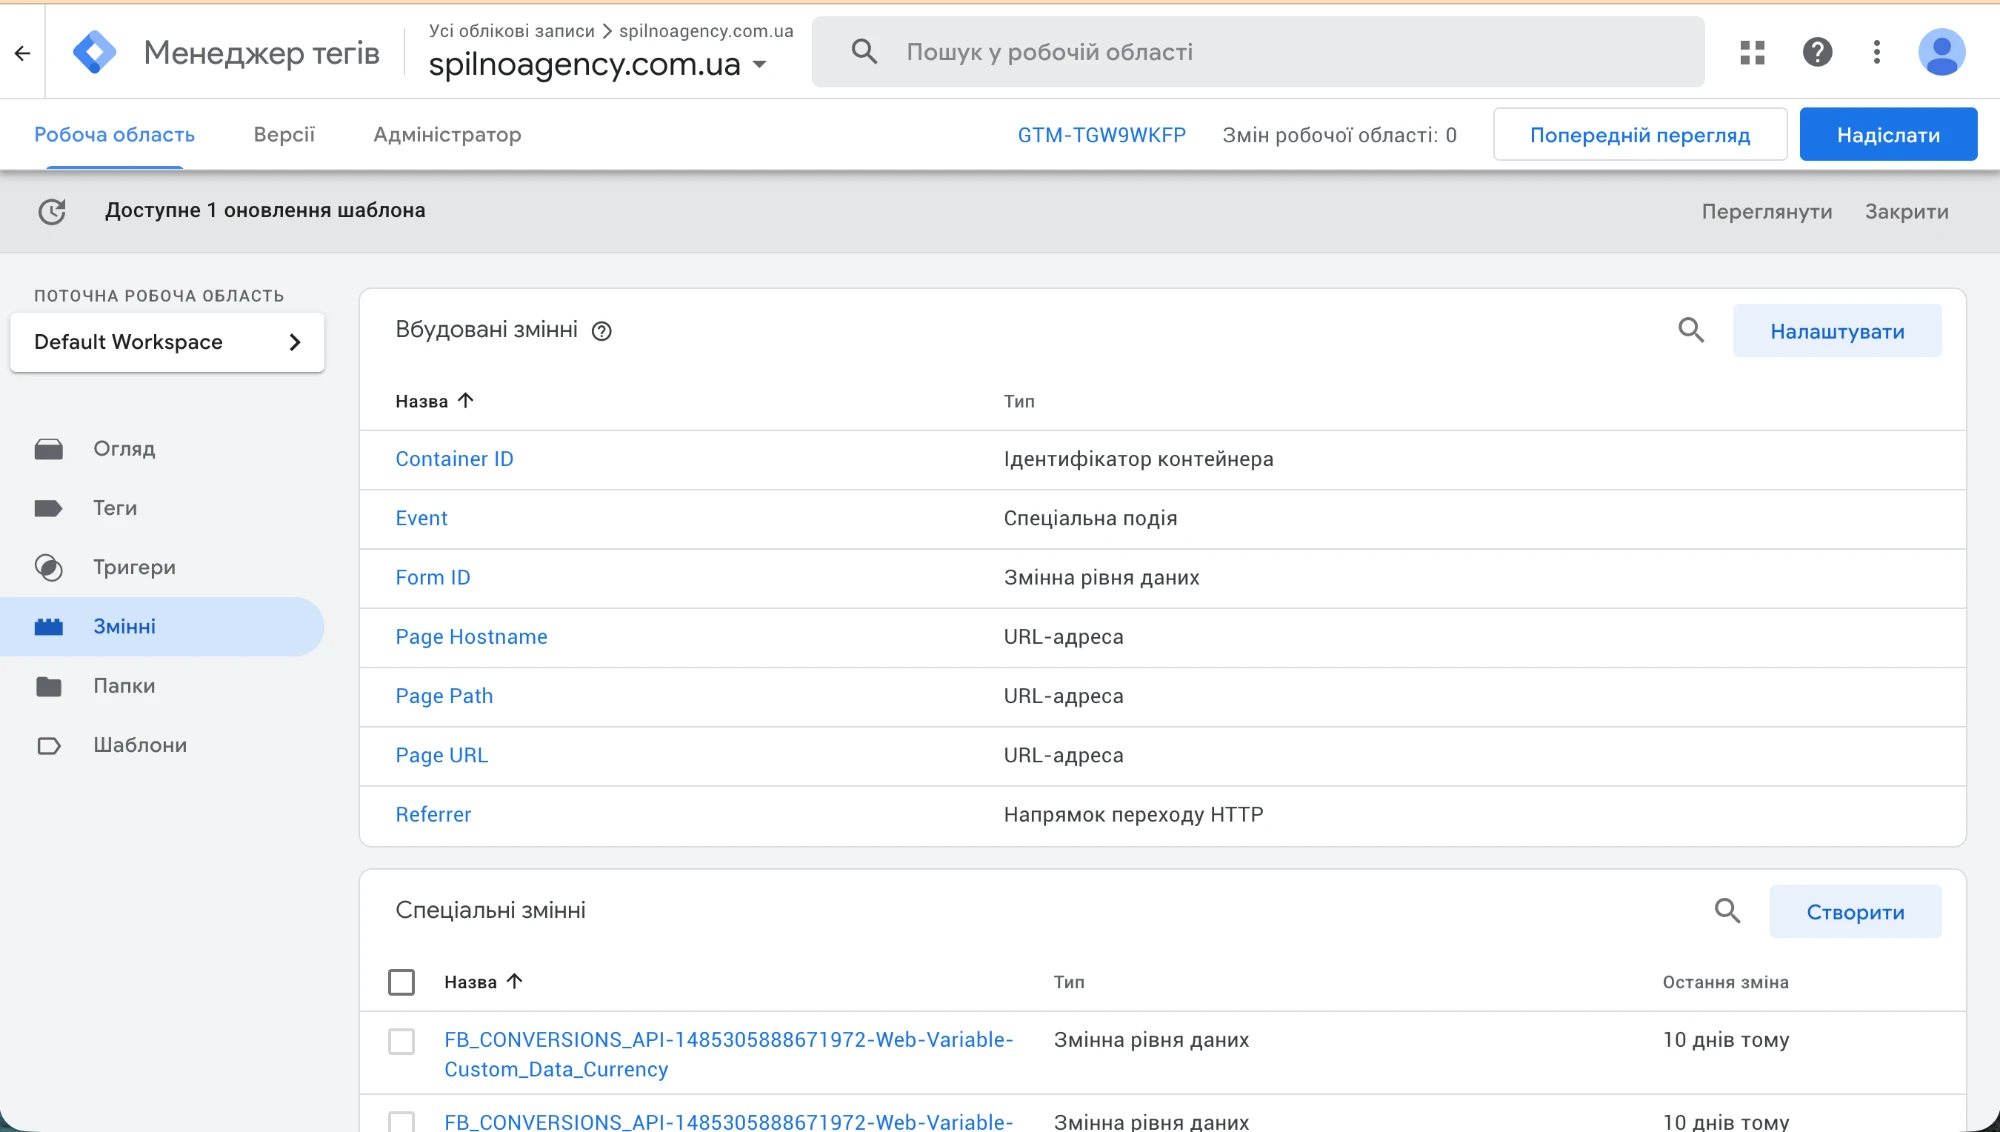The image size is (2000, 1132).
Task: Click the Шаблони template icon
Action: pos(48,746)
